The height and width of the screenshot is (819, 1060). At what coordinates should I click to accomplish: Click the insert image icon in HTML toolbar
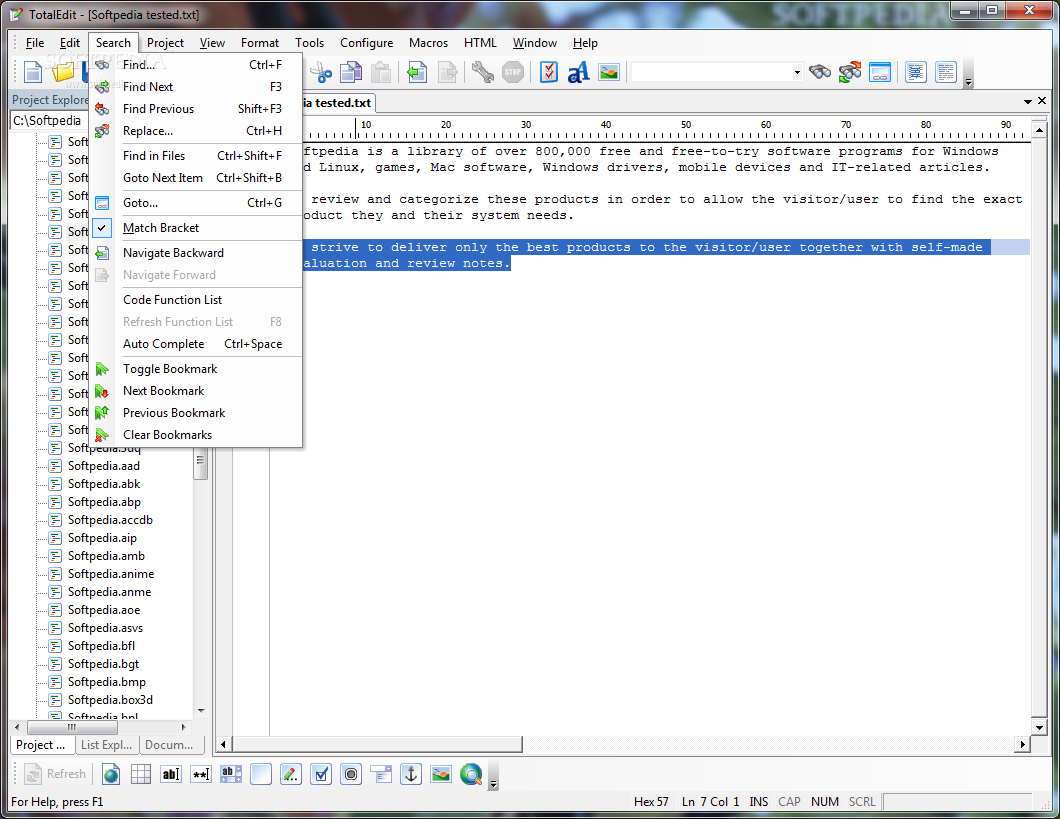(x=441, y=774)
